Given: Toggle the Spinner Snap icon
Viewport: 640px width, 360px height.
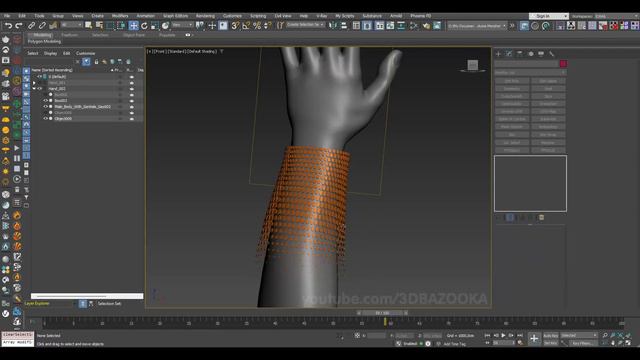Looking at the screenshot, I should pos(267,26).
